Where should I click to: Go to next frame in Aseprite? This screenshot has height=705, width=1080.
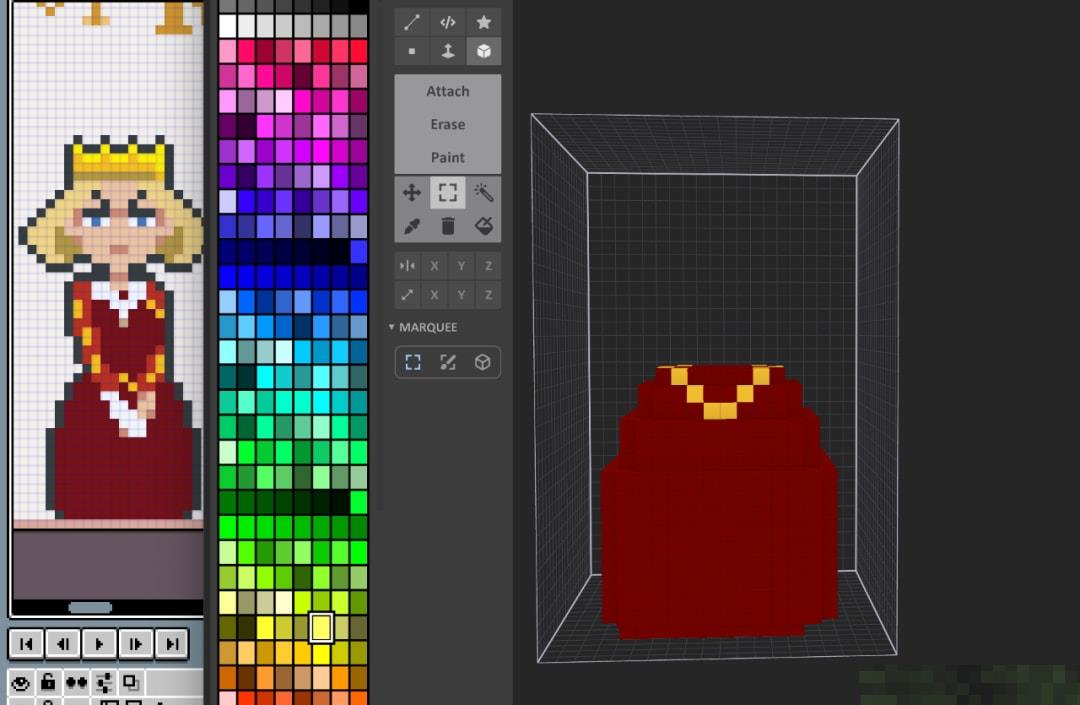tap(136, 644)
